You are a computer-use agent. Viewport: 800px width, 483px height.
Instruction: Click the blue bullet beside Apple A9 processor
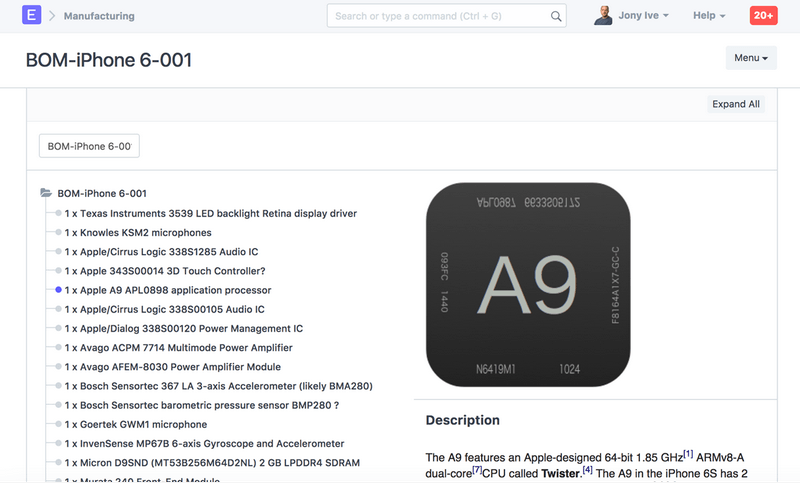coord(59,290)
